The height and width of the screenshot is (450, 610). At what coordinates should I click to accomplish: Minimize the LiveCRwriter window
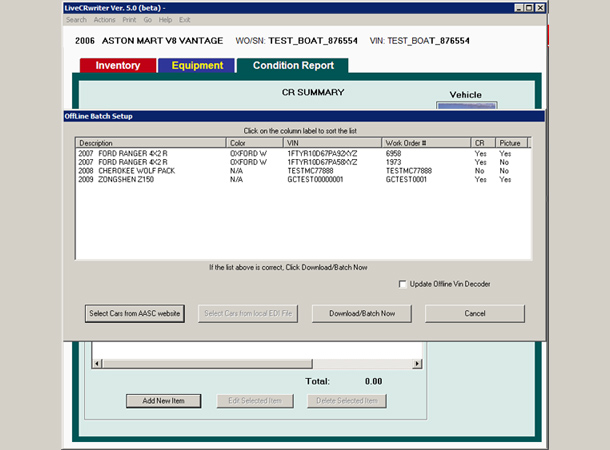click(x=519, y=8)
